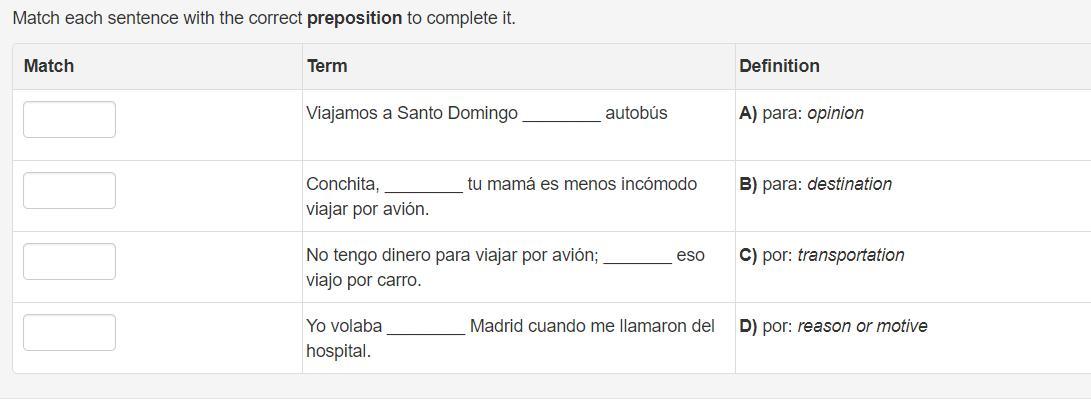The image size is (1091, 400).
Task: Select the match box for the 'No tengo dinero' sentence
Action: pyautogui.click(x=69, y=261)
